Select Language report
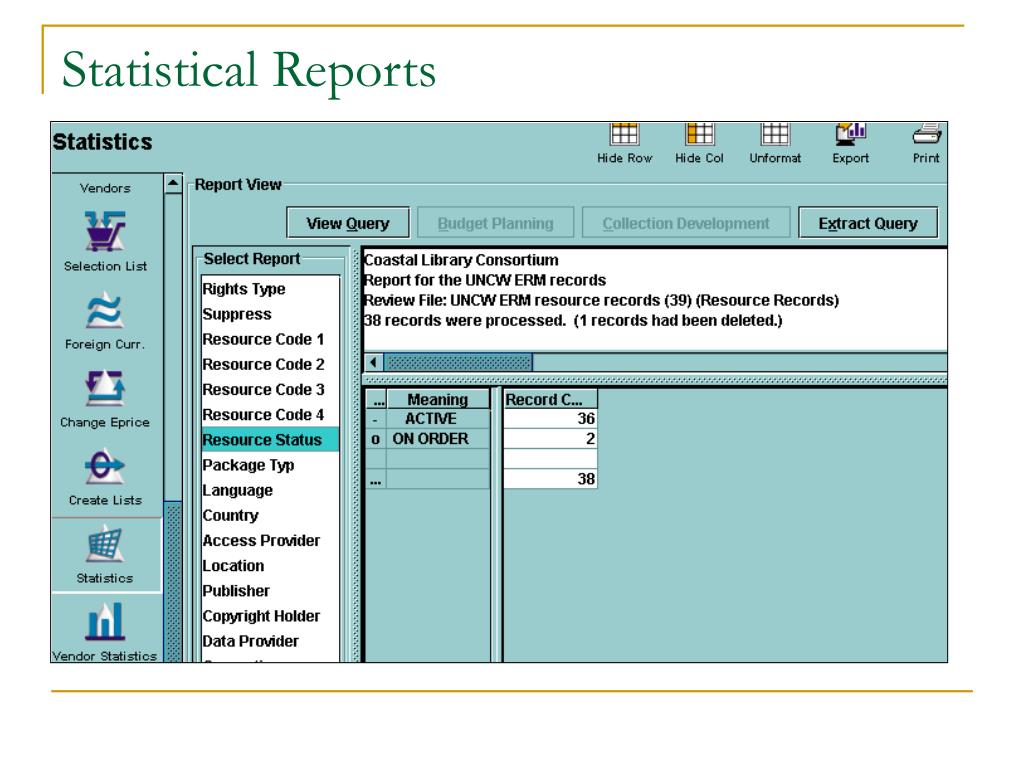The width and height of the screenshot is (1024, 768). (x=270, y=490)
